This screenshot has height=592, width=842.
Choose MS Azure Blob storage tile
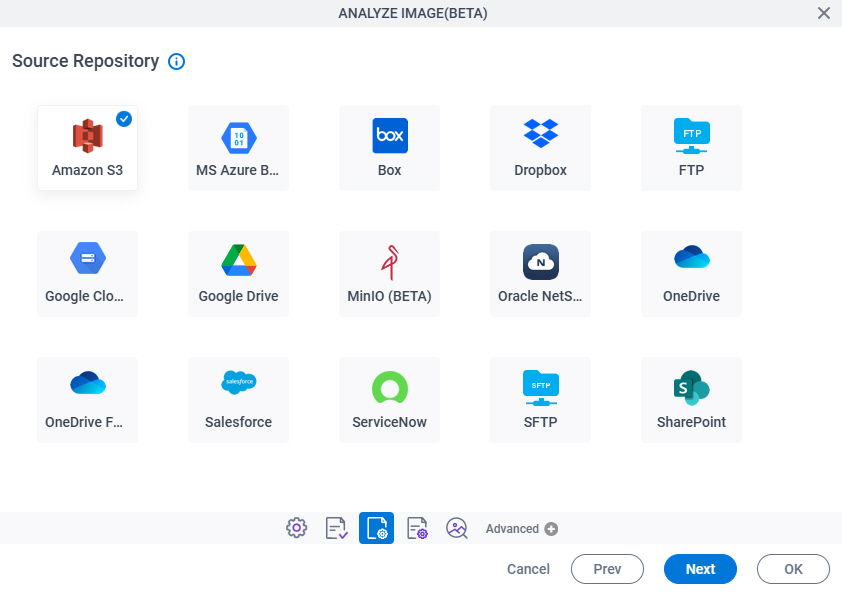238,148
